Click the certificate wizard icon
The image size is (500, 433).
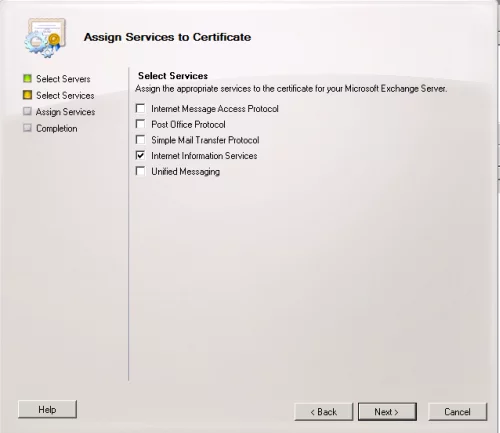point(45,38)
